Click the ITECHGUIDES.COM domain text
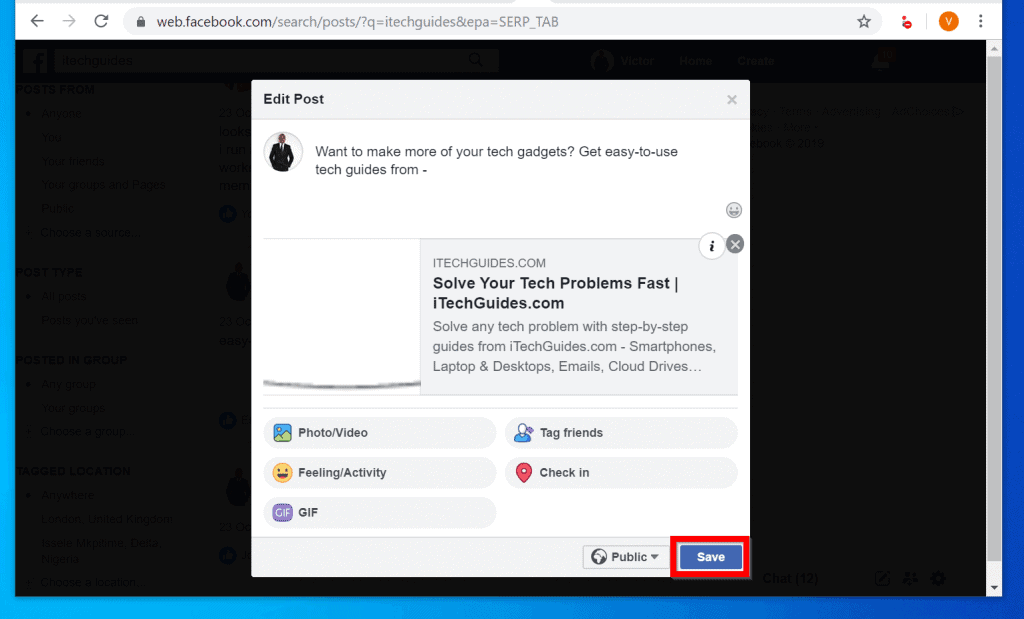Viewport: 1024px width, 619px height. click(x=489, y=263)
